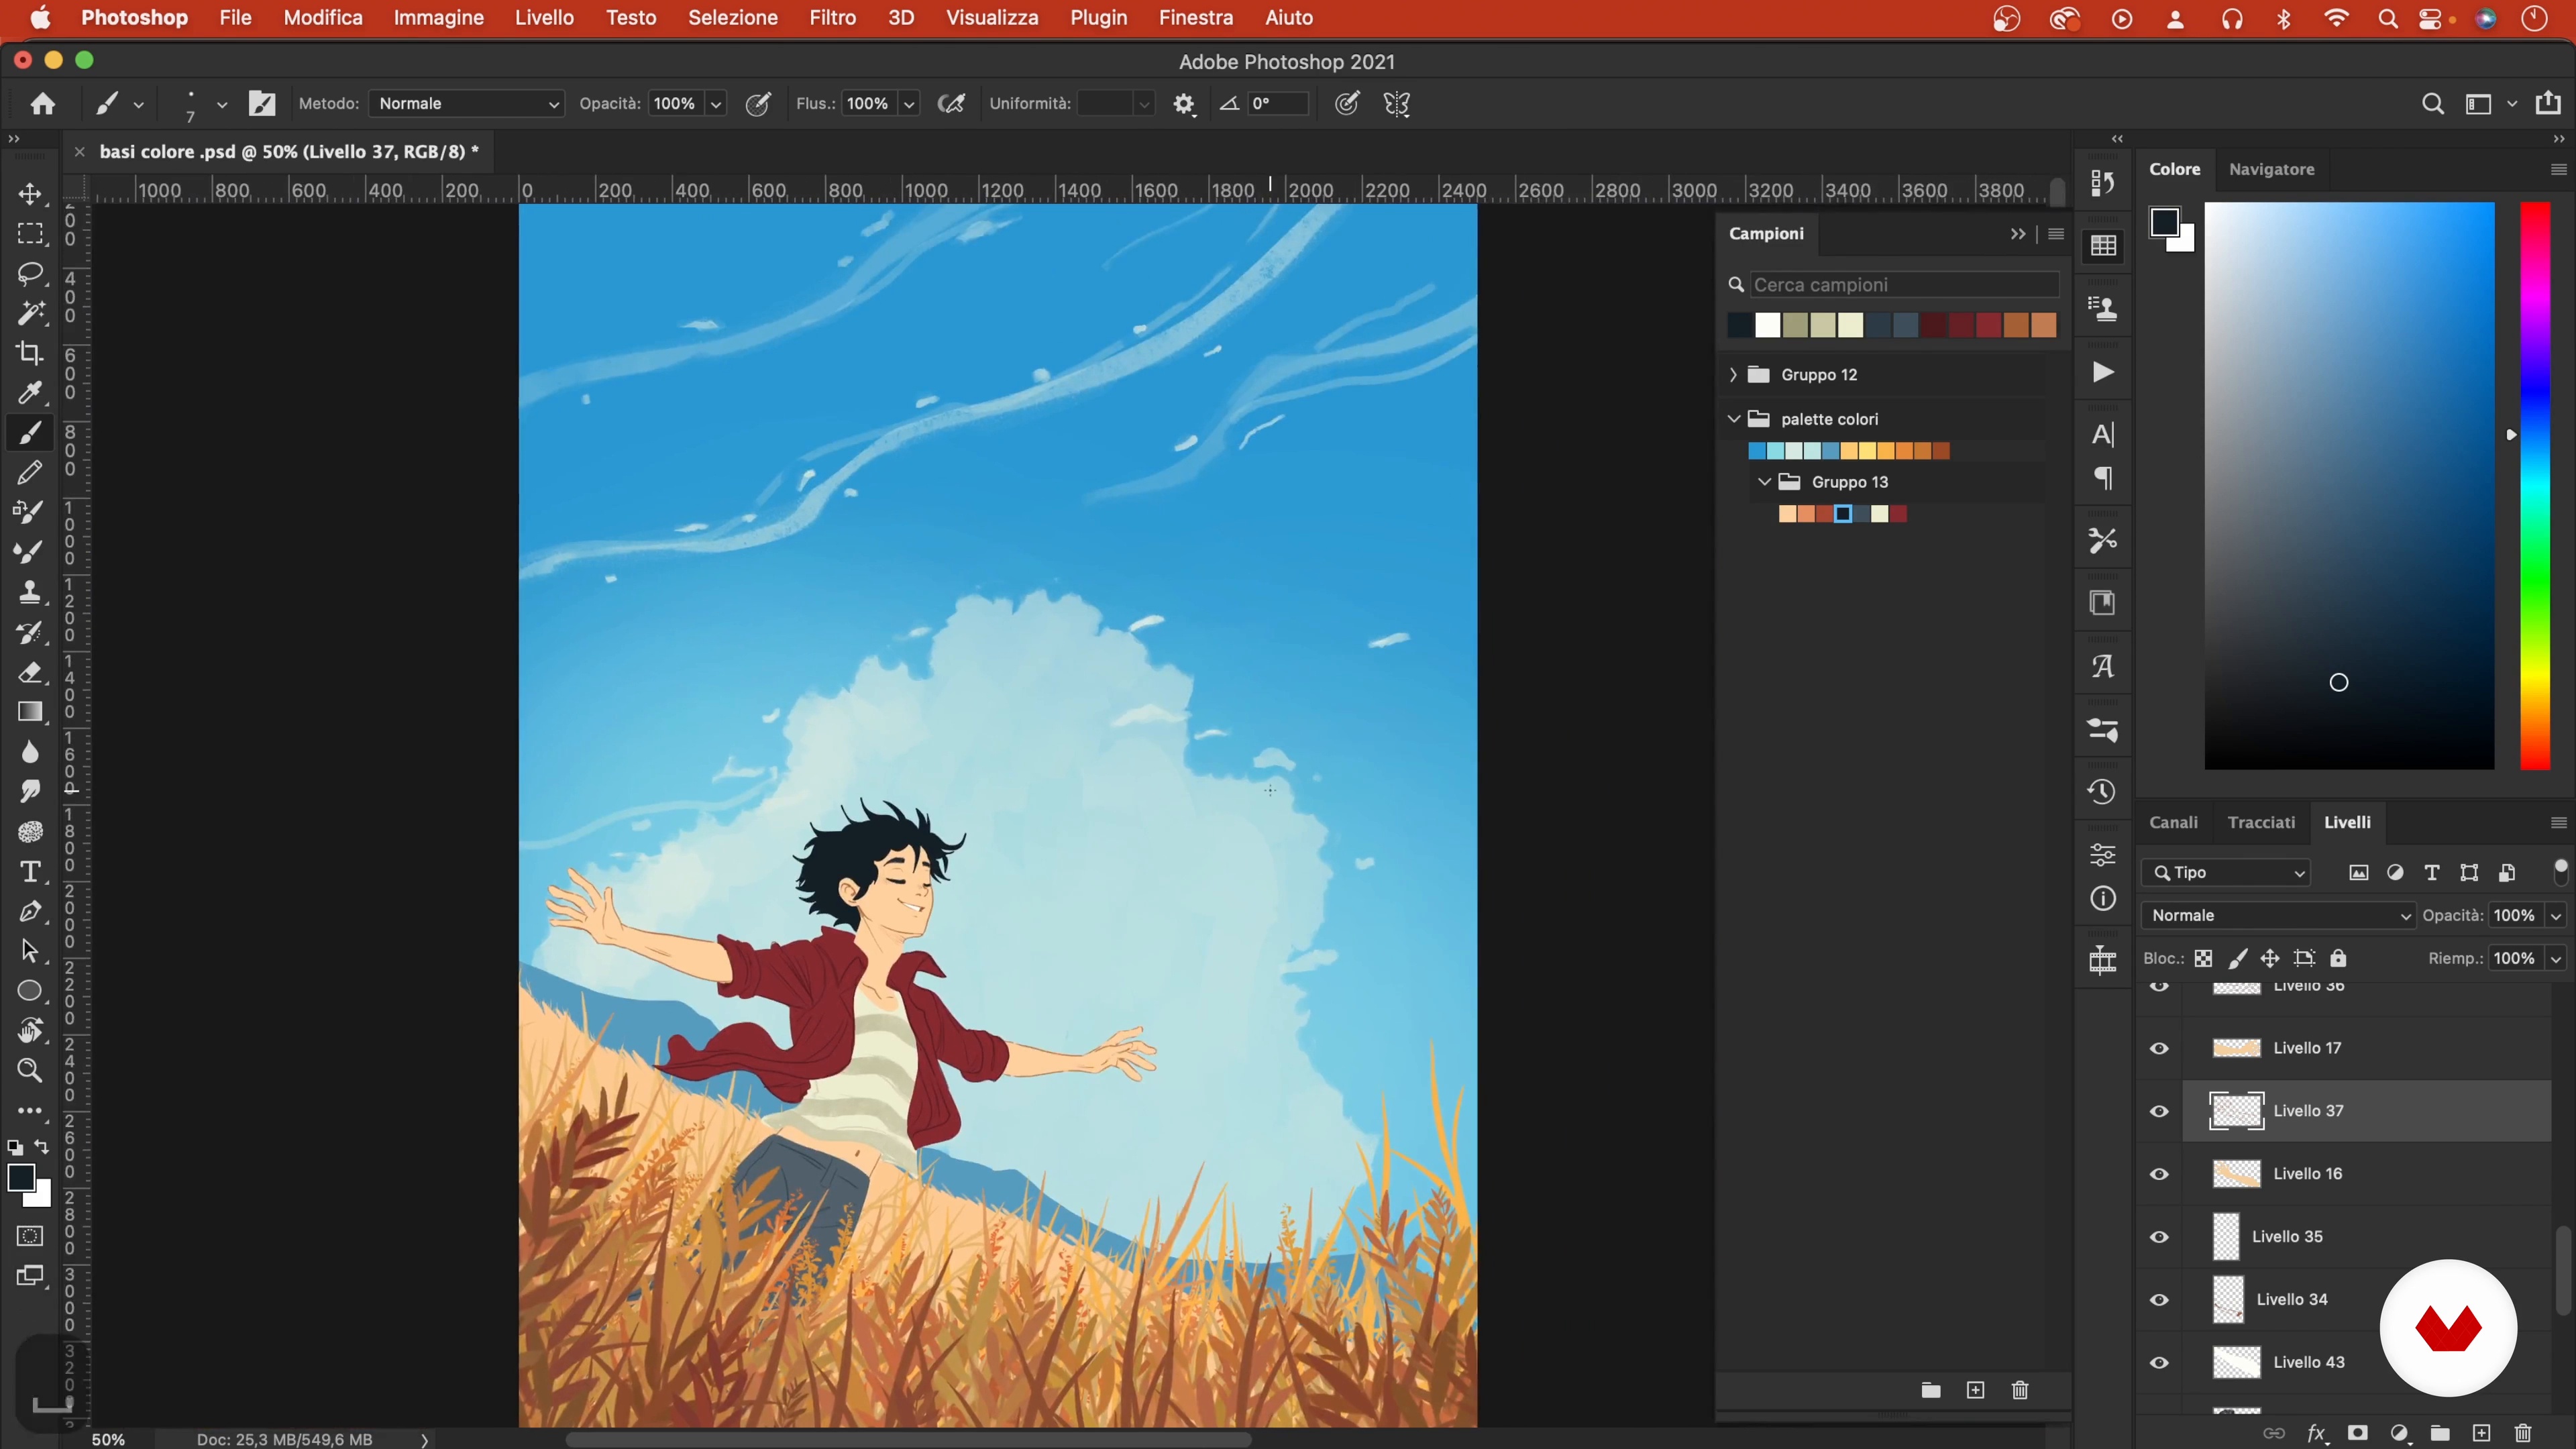Switch to the Canali tab
Image resolution: width=2576 pixels, height=1449 pixels.
click(2173, 822)
